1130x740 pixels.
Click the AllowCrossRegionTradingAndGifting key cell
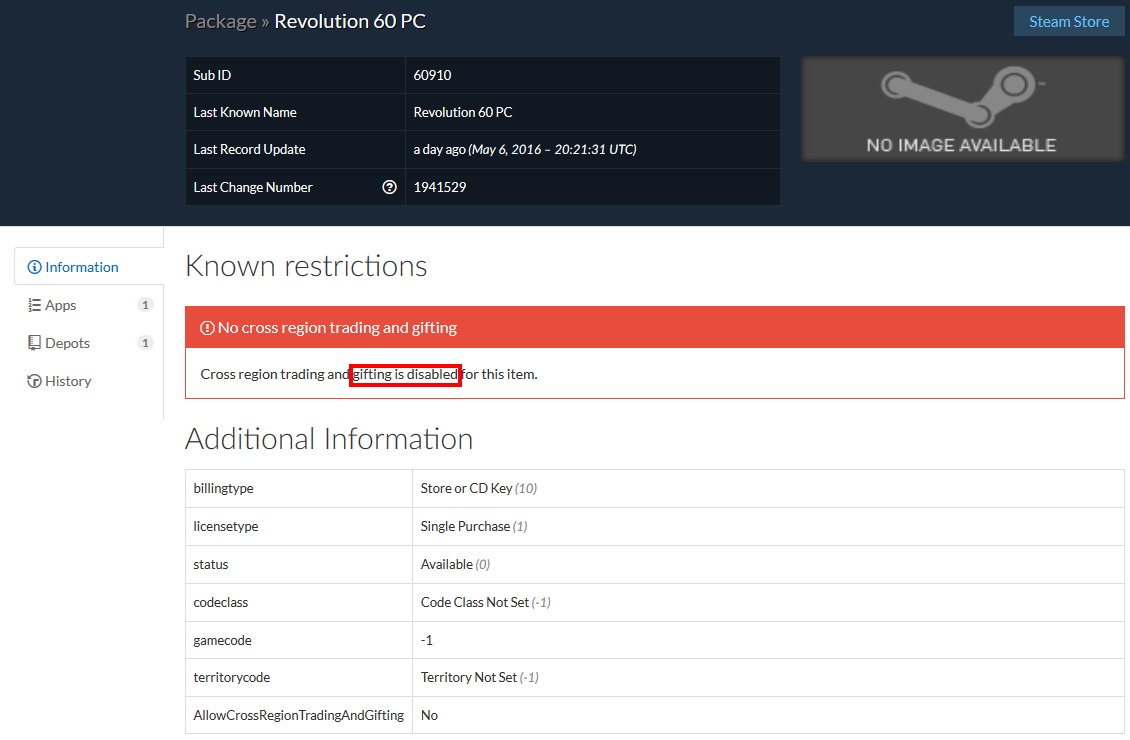[x=298, y=716]
